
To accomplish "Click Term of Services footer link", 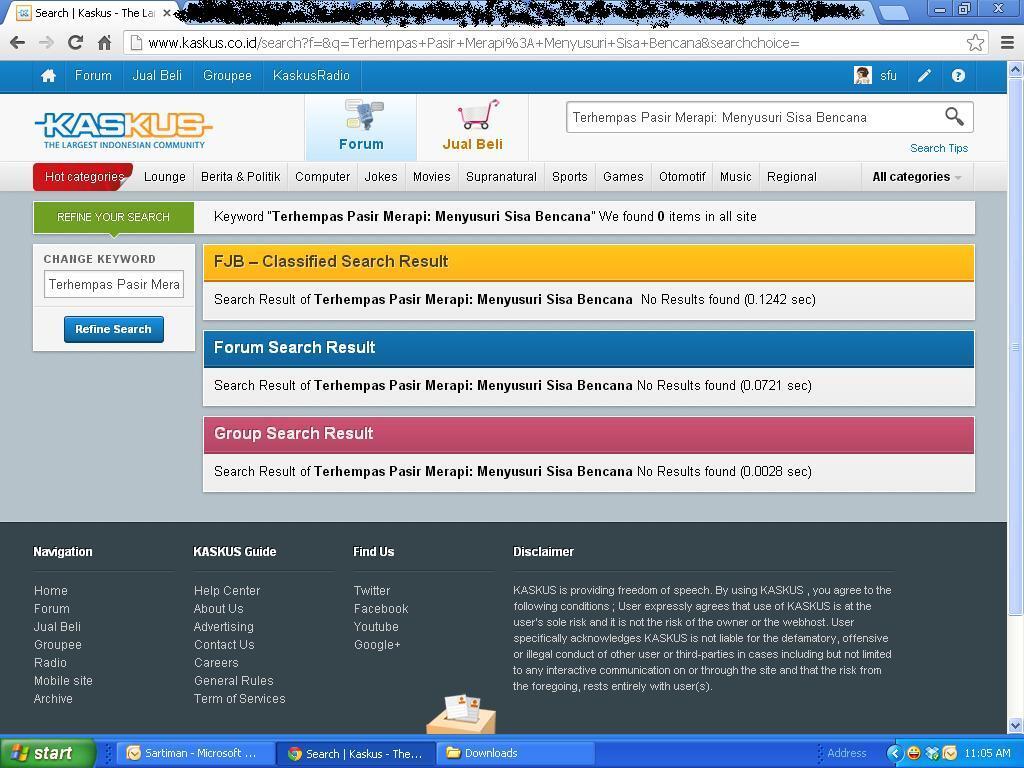I will tap(239, 699).
